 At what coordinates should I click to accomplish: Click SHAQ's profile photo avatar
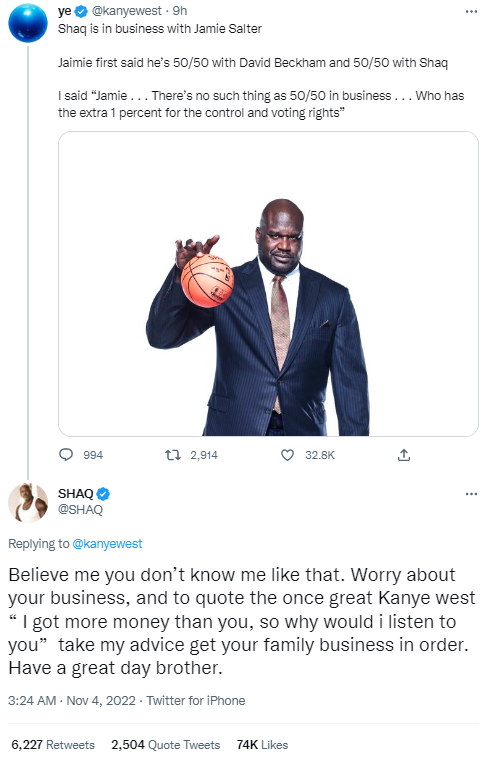28,503
